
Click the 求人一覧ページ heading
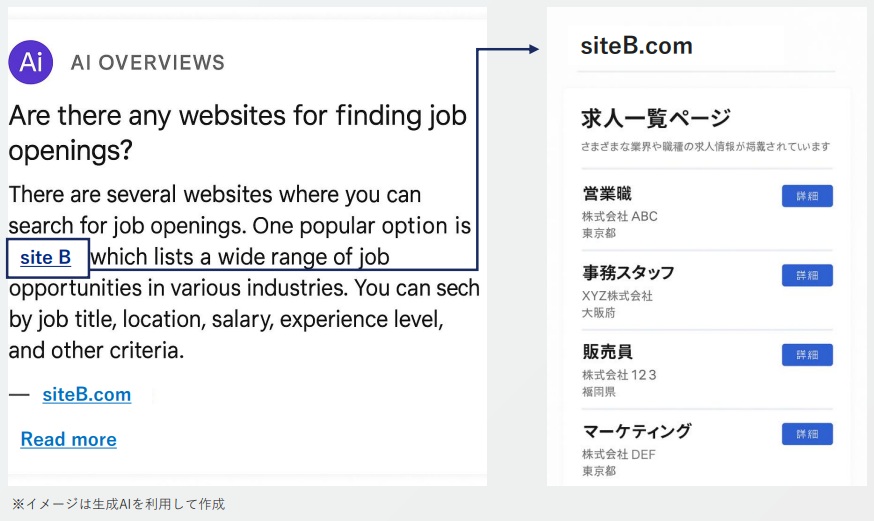pos(656,119)
